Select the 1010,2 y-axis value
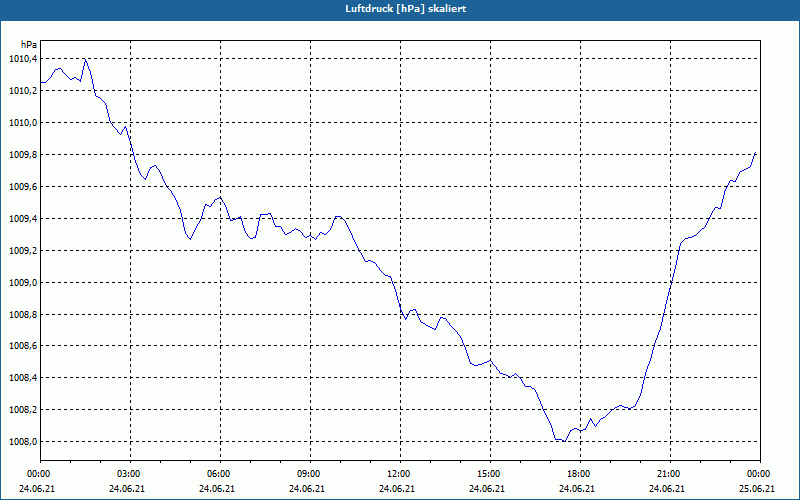The height and width of the screenshot is (500, 800). pyautogui.click(x=23, y=91)
